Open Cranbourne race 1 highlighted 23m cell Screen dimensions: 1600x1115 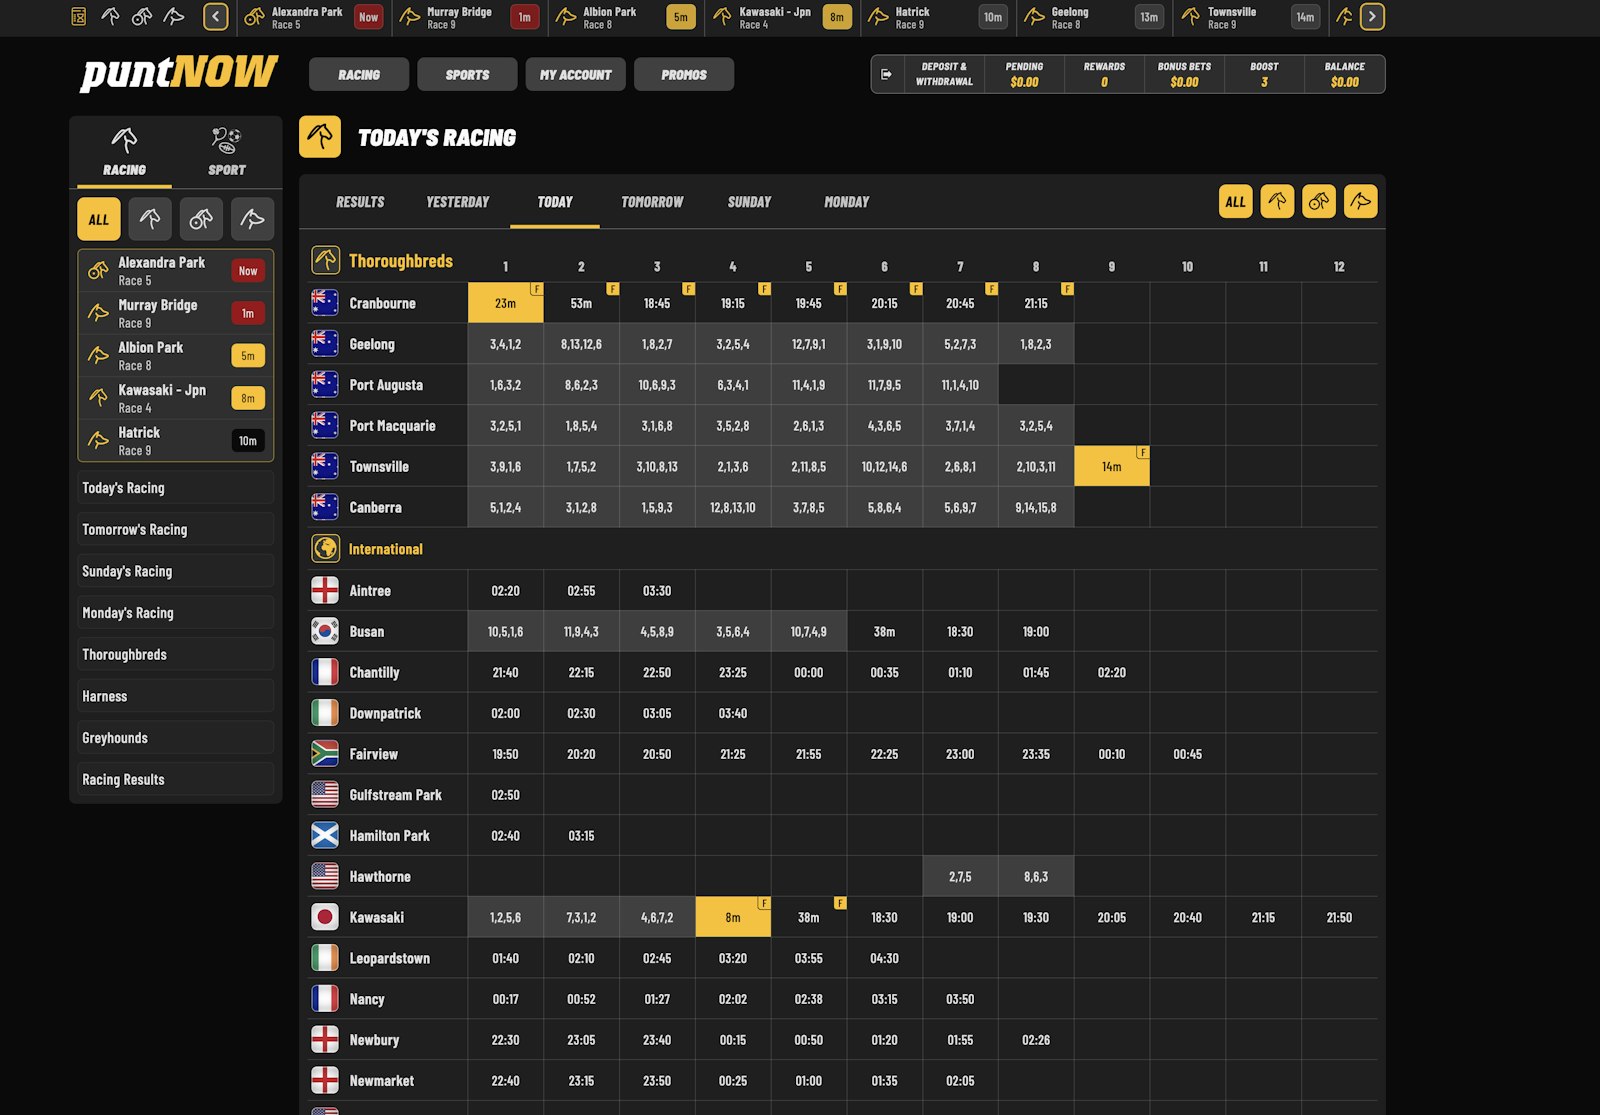(x=505, y=304)
